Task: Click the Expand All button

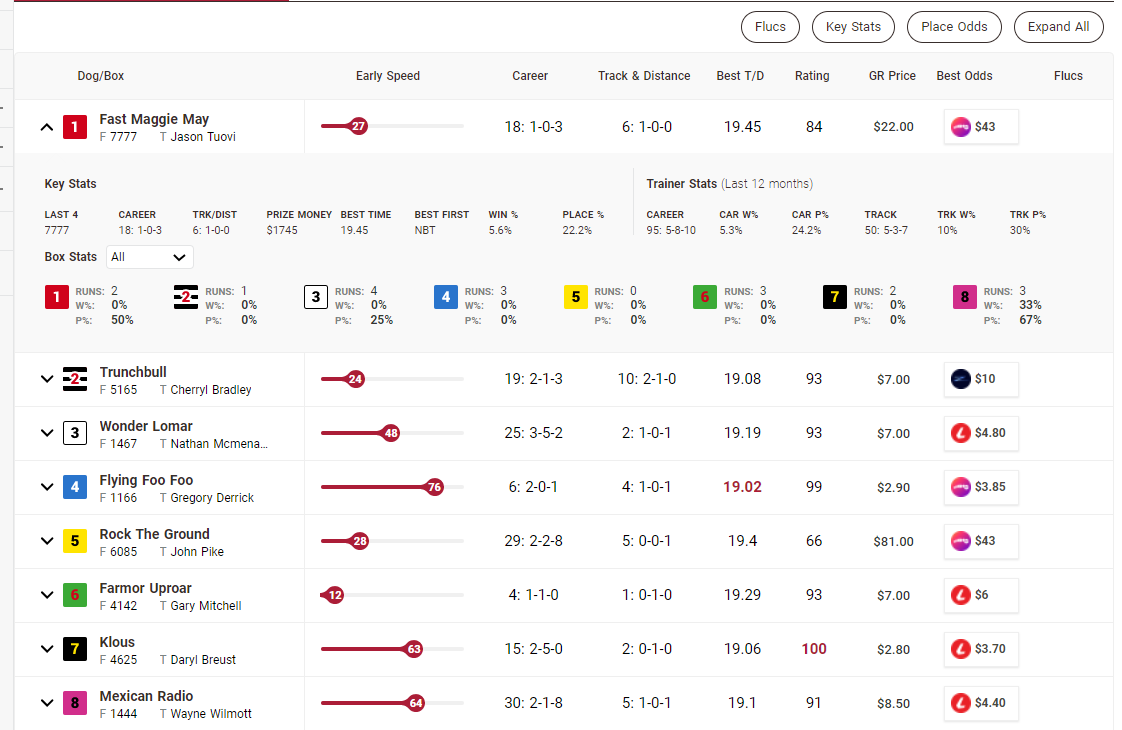Action: point(1058,27)
